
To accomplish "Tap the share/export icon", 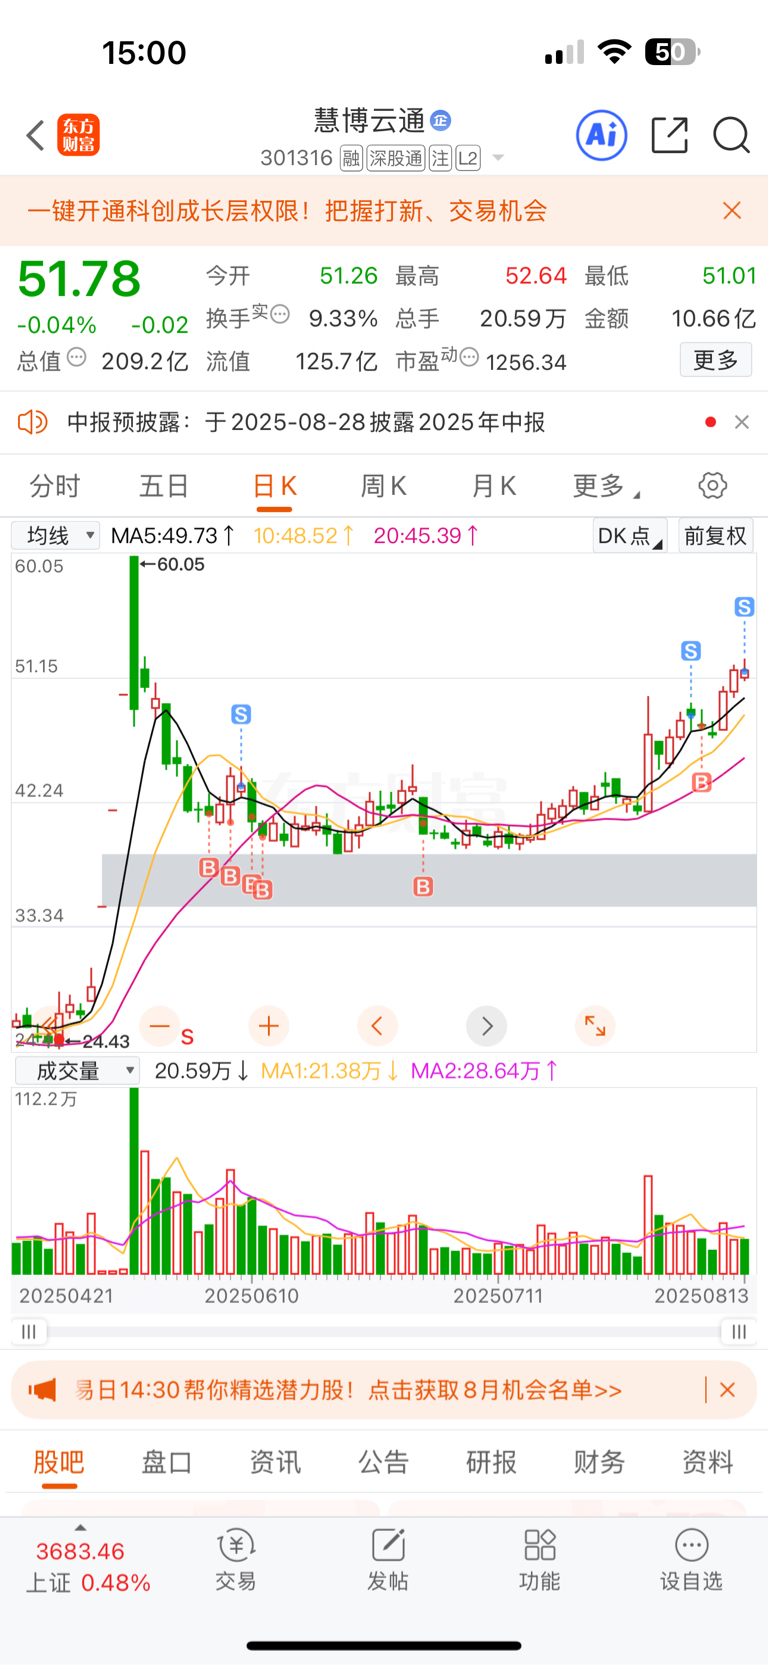I will 669,135.
